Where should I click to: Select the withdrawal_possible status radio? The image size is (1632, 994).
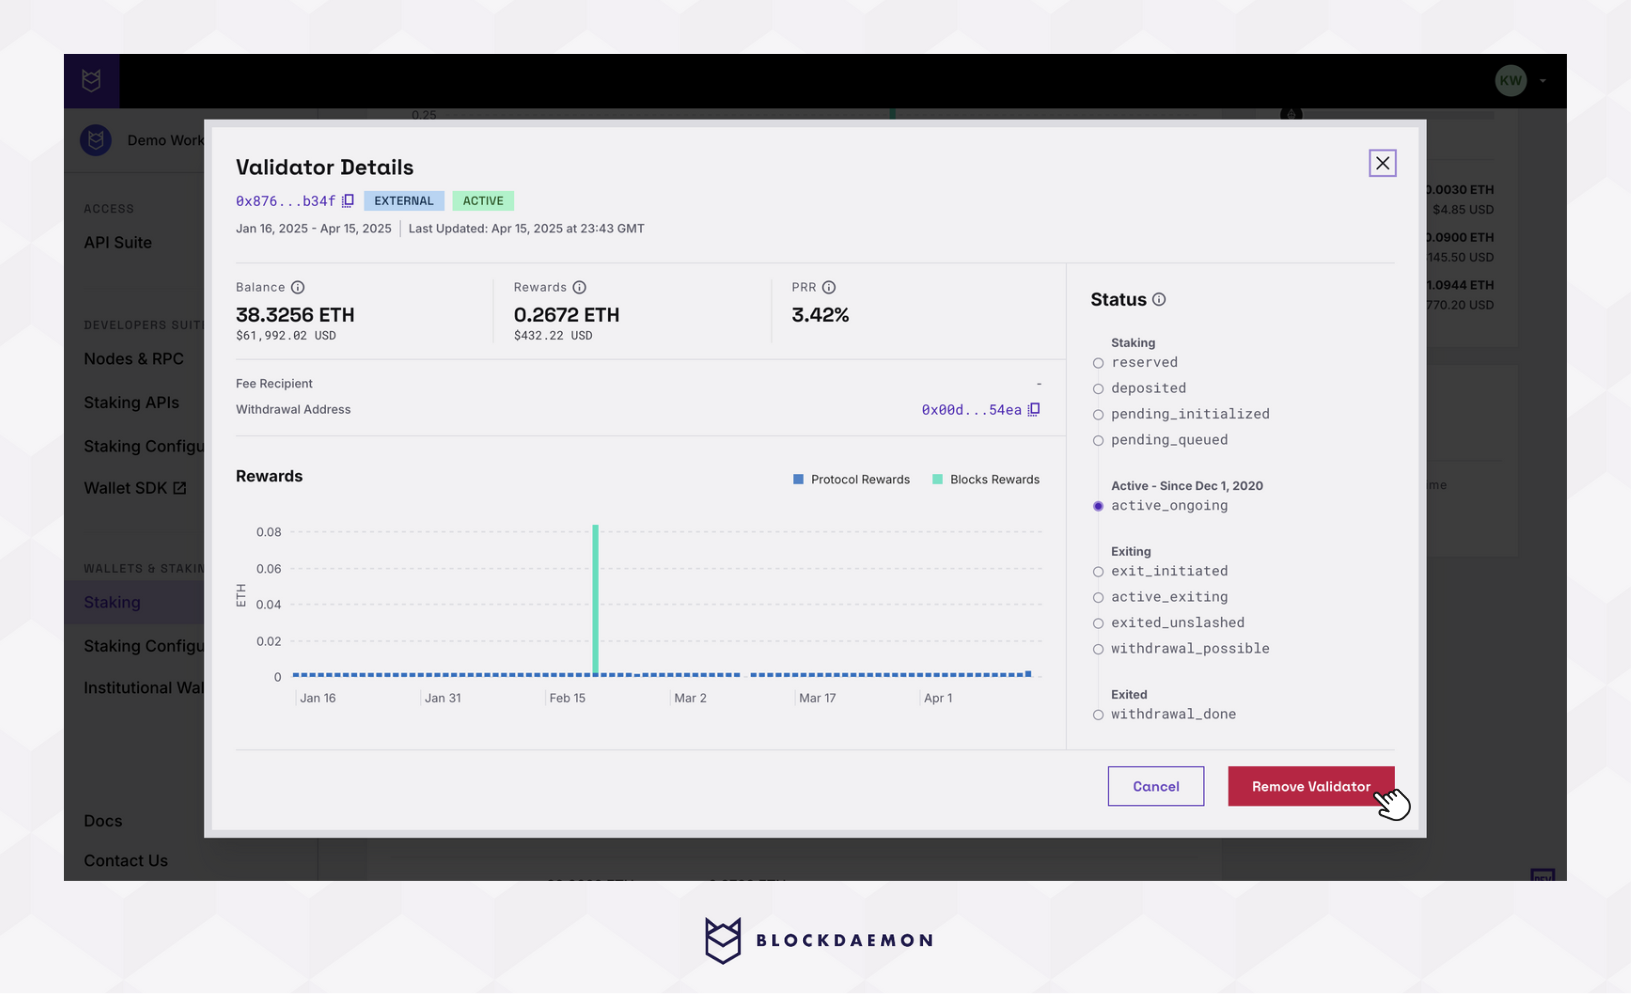click(x=1098, y=650)
